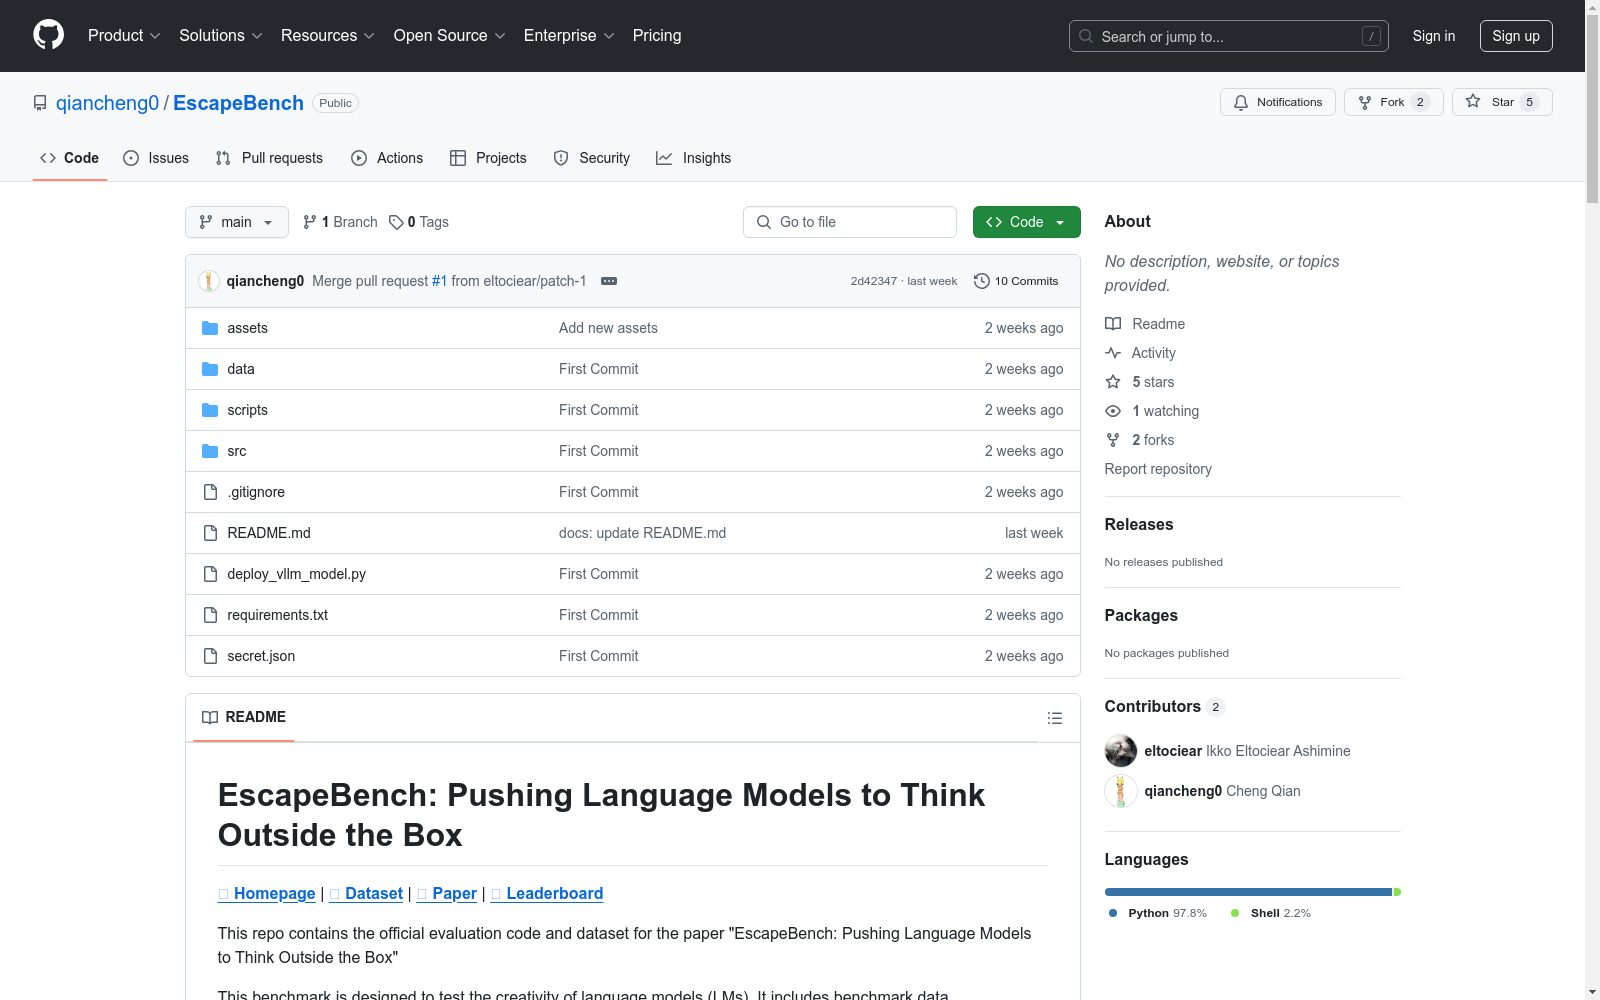This screenshot has width=1600, height=1000.
Task: Switch to the Actions tab
Action: 387,158
